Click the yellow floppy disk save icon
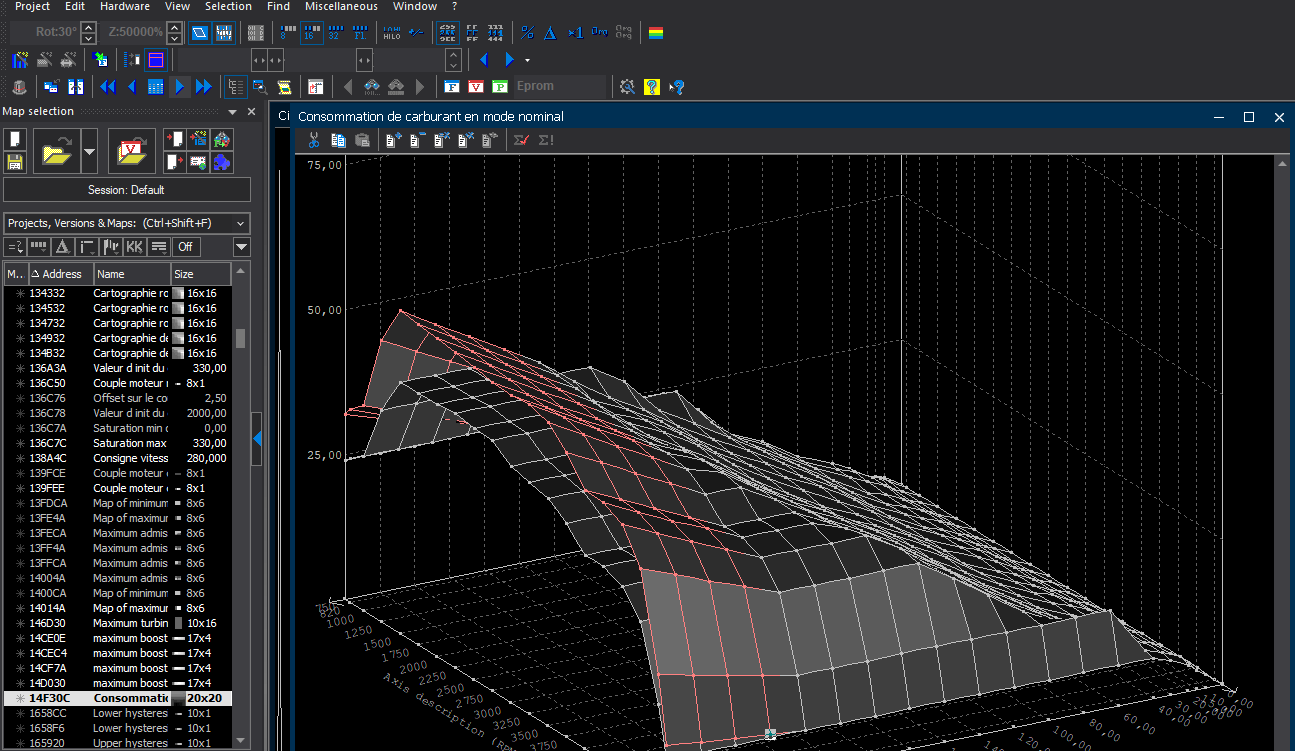 tap(15, 161)
